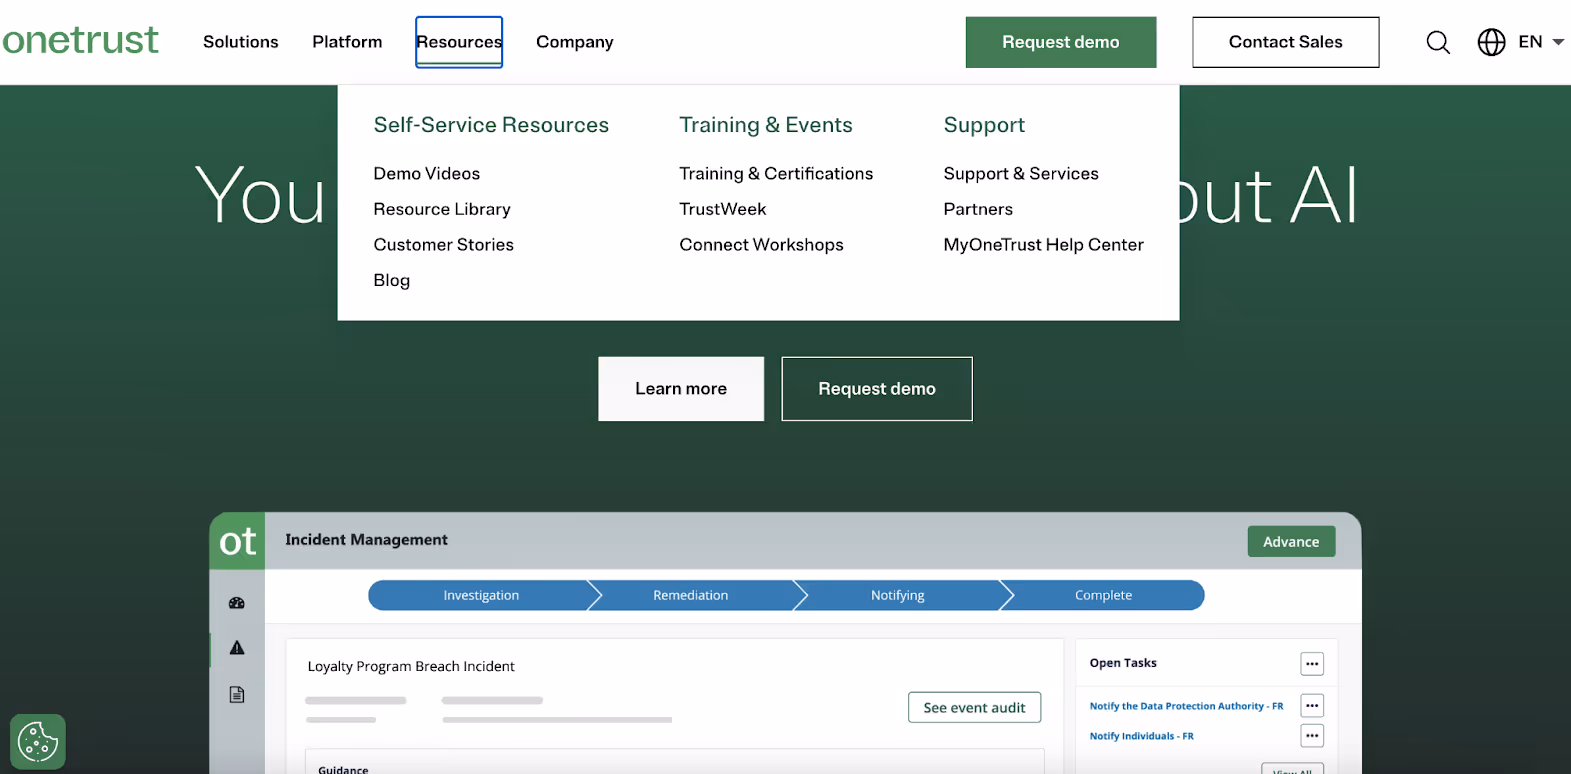Open the Solutions menu

[x=241, y=42]
